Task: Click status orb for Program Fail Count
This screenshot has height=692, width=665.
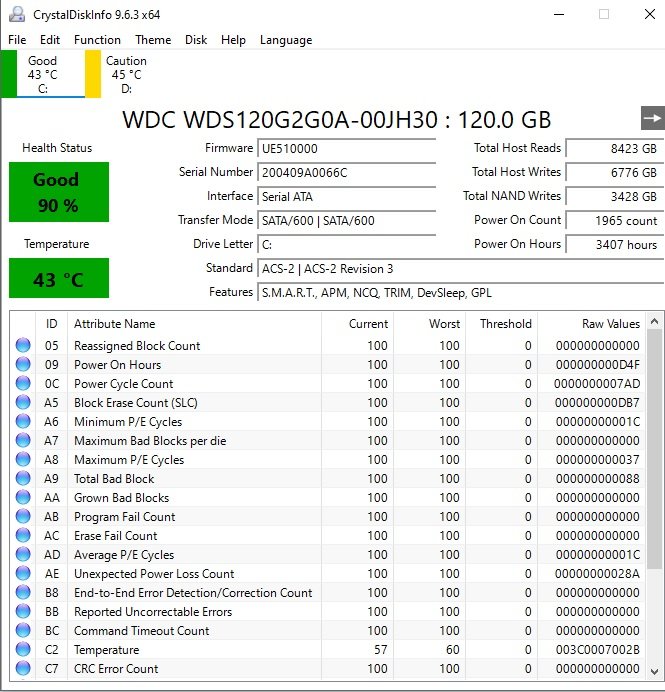Action: (x=23, y=516)
